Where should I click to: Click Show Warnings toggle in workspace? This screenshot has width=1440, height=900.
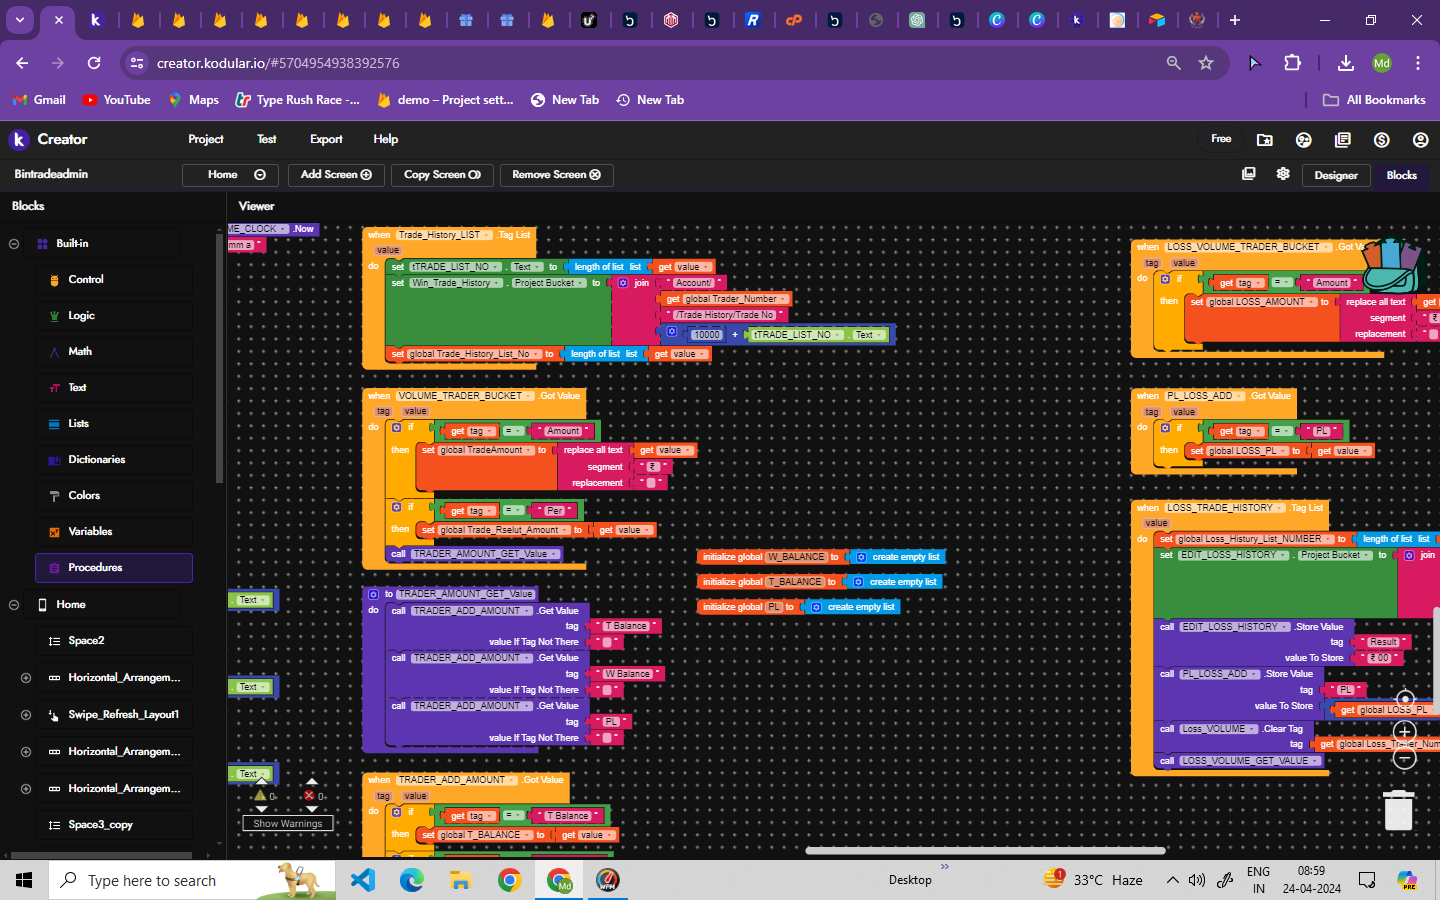(288, 823)
